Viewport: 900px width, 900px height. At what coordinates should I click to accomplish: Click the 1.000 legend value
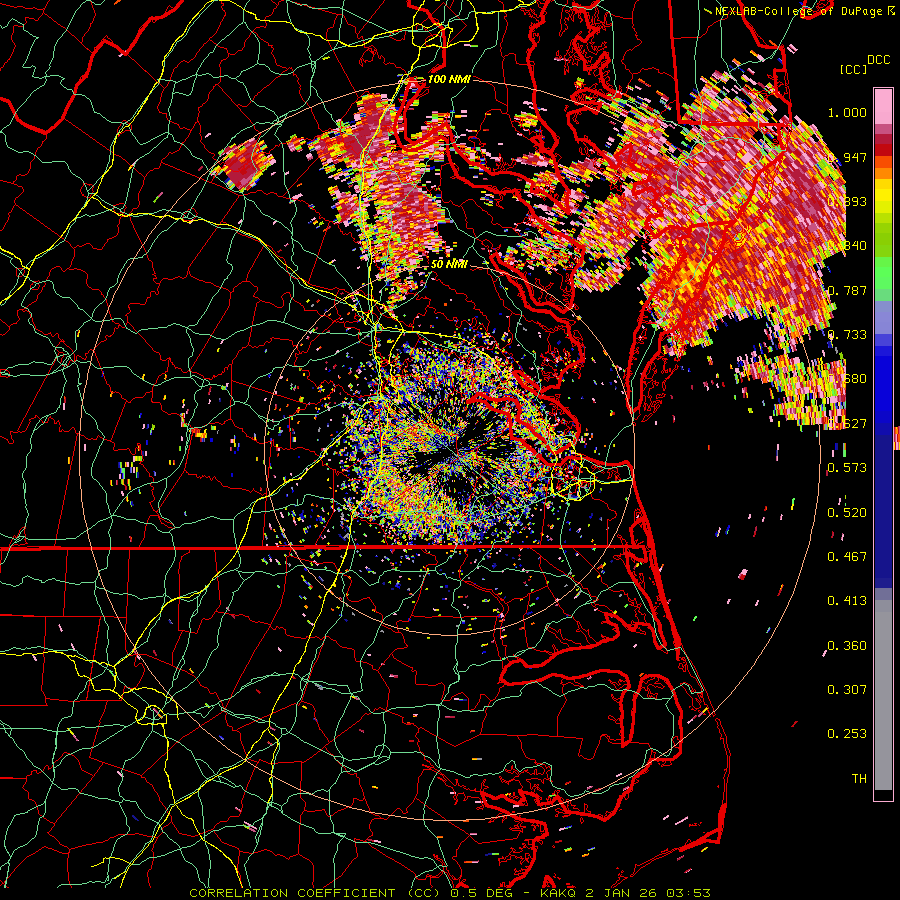click(x=847, y=112)
